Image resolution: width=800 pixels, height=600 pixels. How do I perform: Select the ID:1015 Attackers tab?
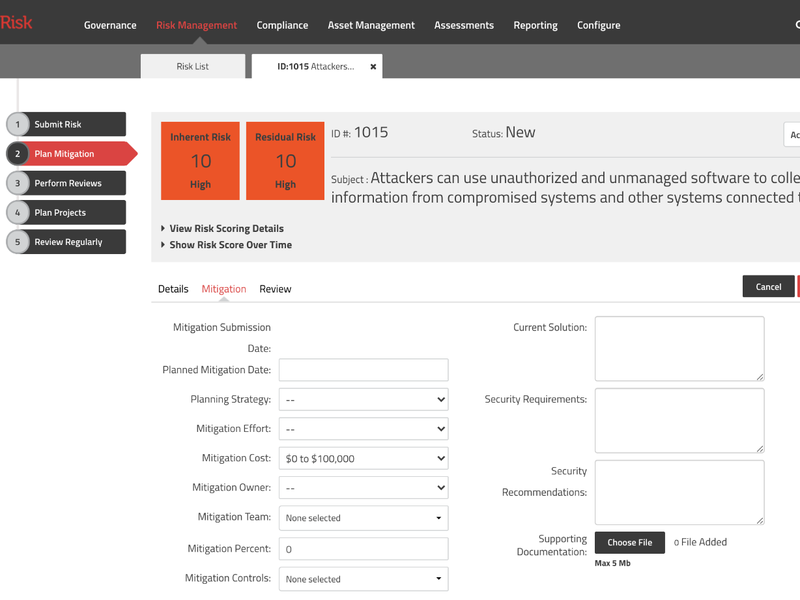(315, 66)
